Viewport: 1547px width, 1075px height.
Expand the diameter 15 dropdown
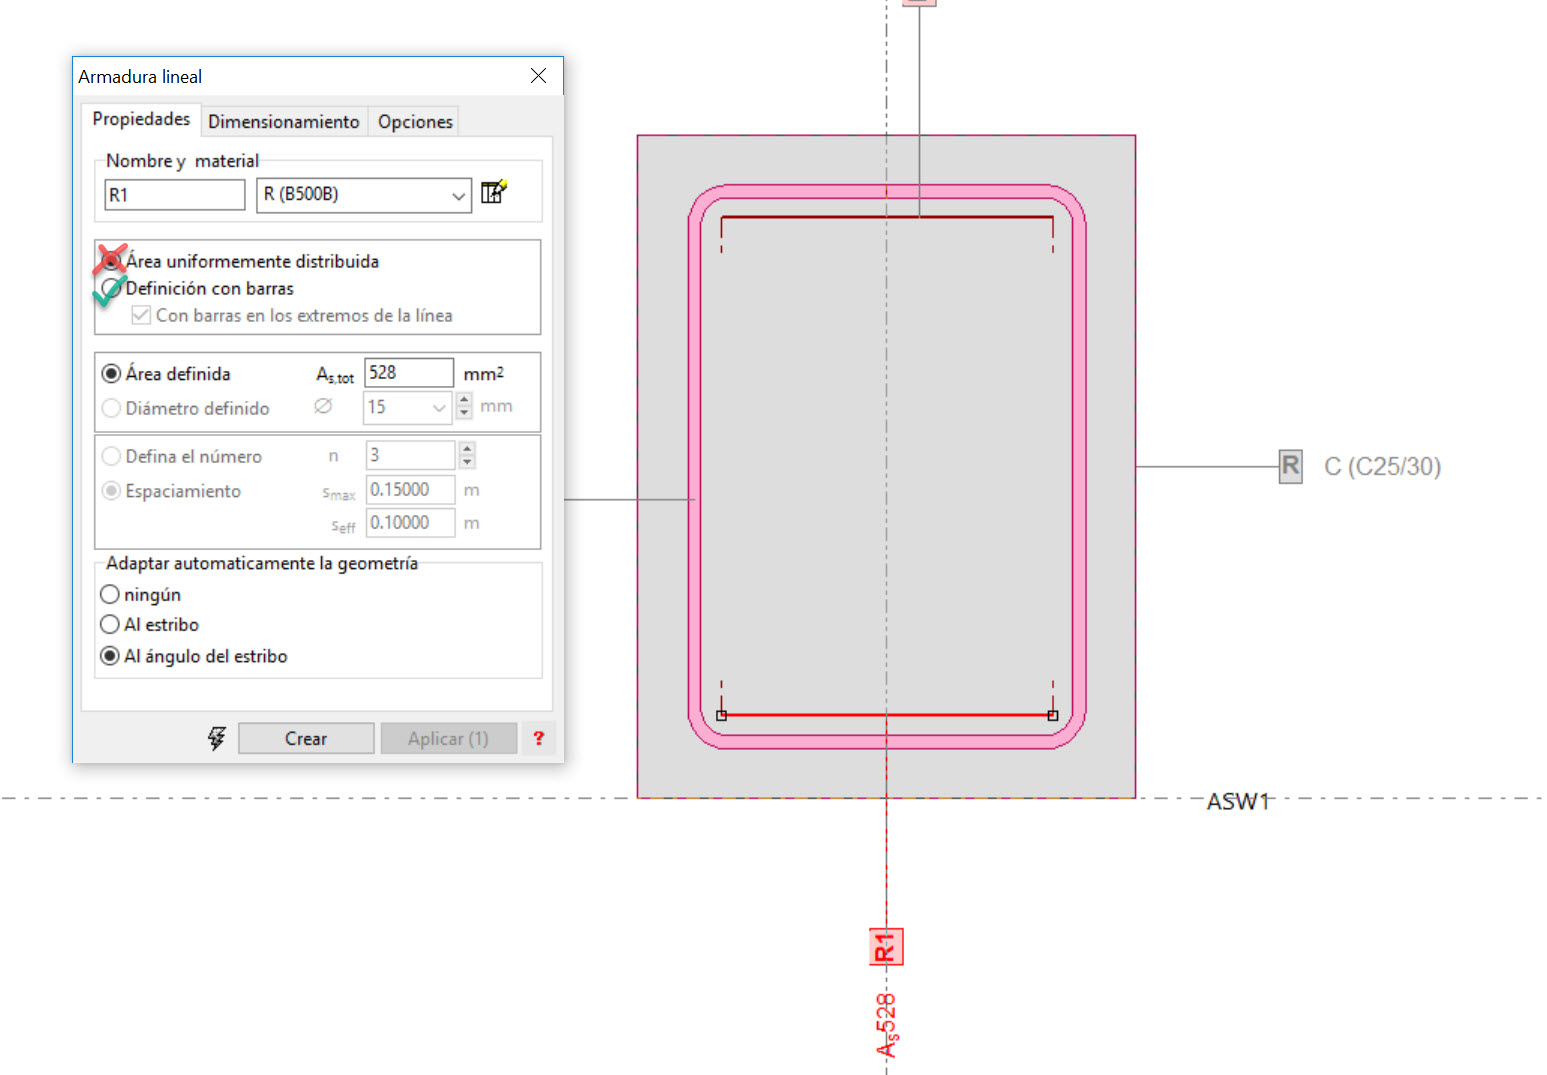[438, 408]
